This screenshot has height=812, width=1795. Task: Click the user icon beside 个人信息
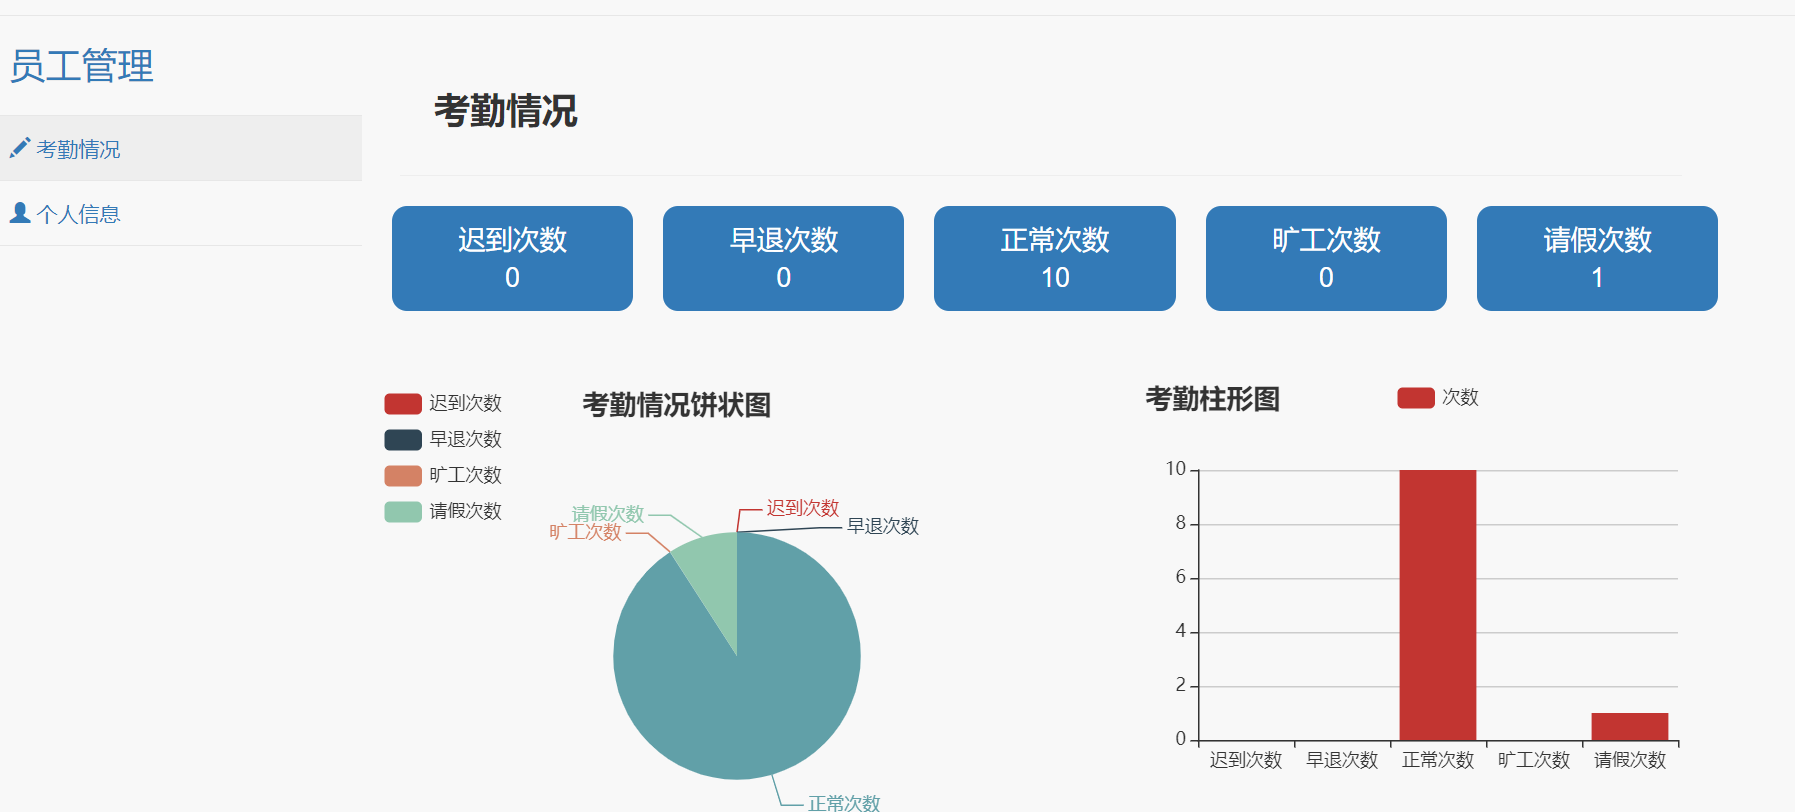click(x=20, y=212)
